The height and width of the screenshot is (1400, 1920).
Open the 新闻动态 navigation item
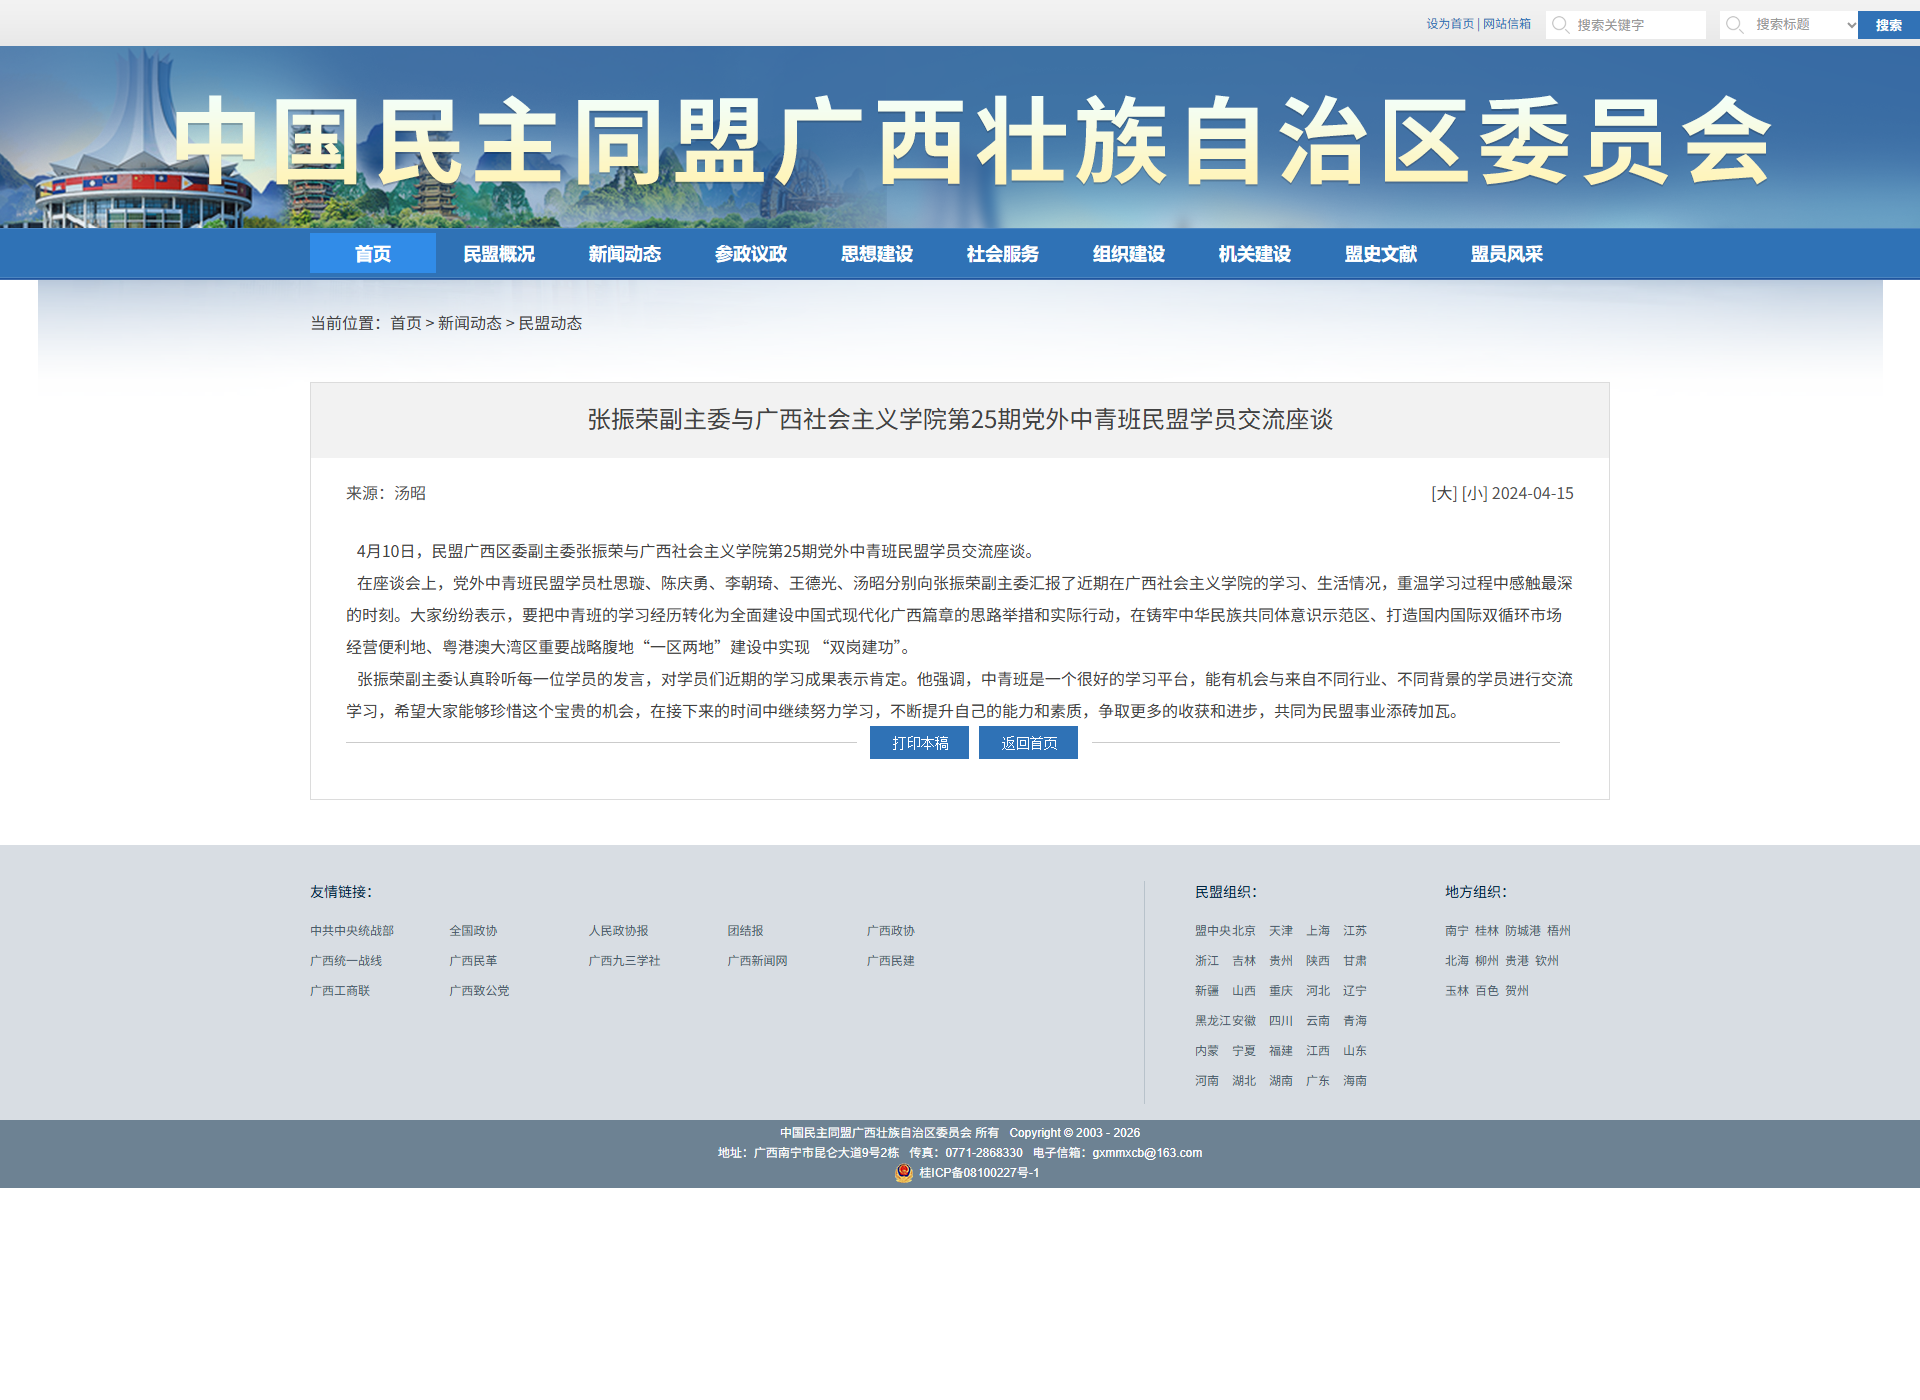pyautogui.click(x=625, y=254)
